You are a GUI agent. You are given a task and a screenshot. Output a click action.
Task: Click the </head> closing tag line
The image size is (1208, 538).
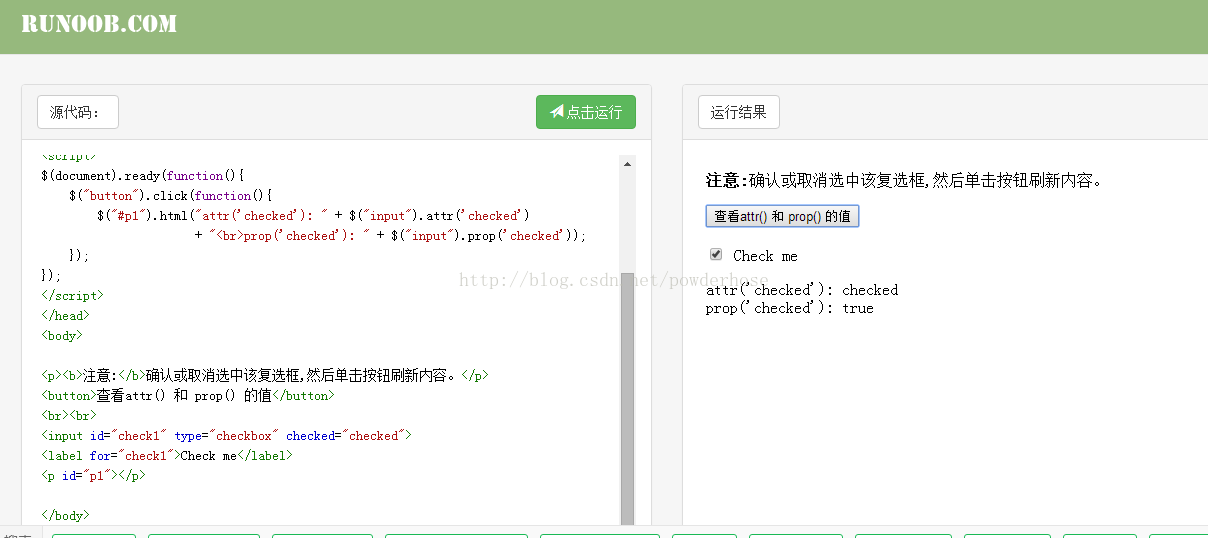point(65,315)
